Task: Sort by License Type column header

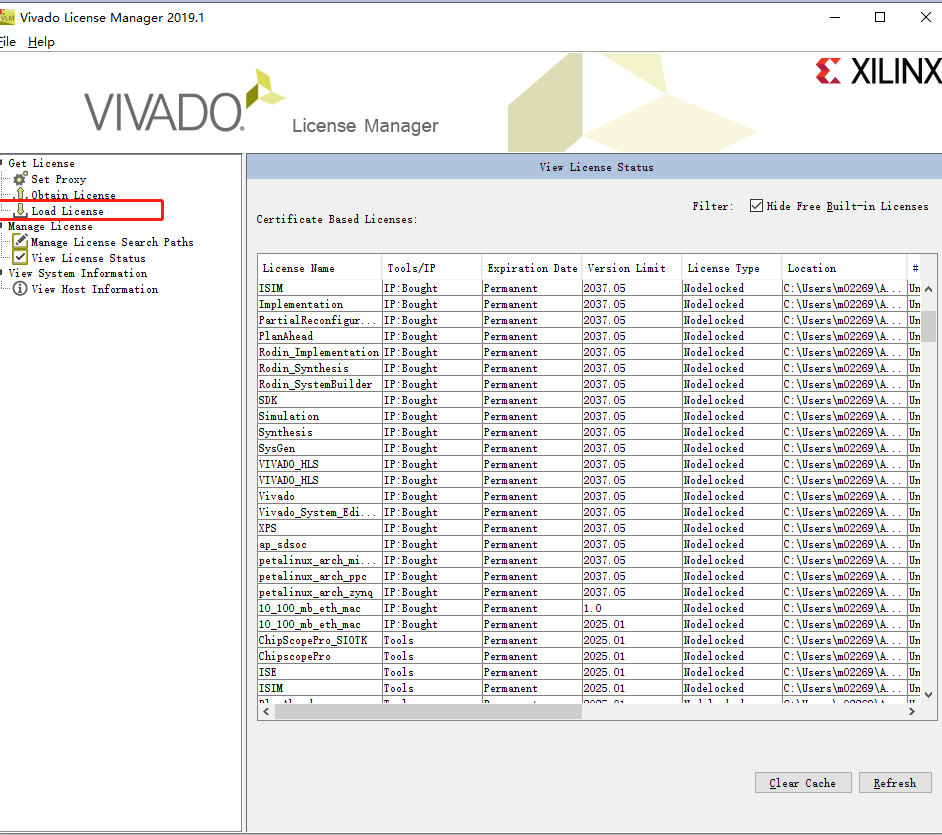Action: coord(731,268)
